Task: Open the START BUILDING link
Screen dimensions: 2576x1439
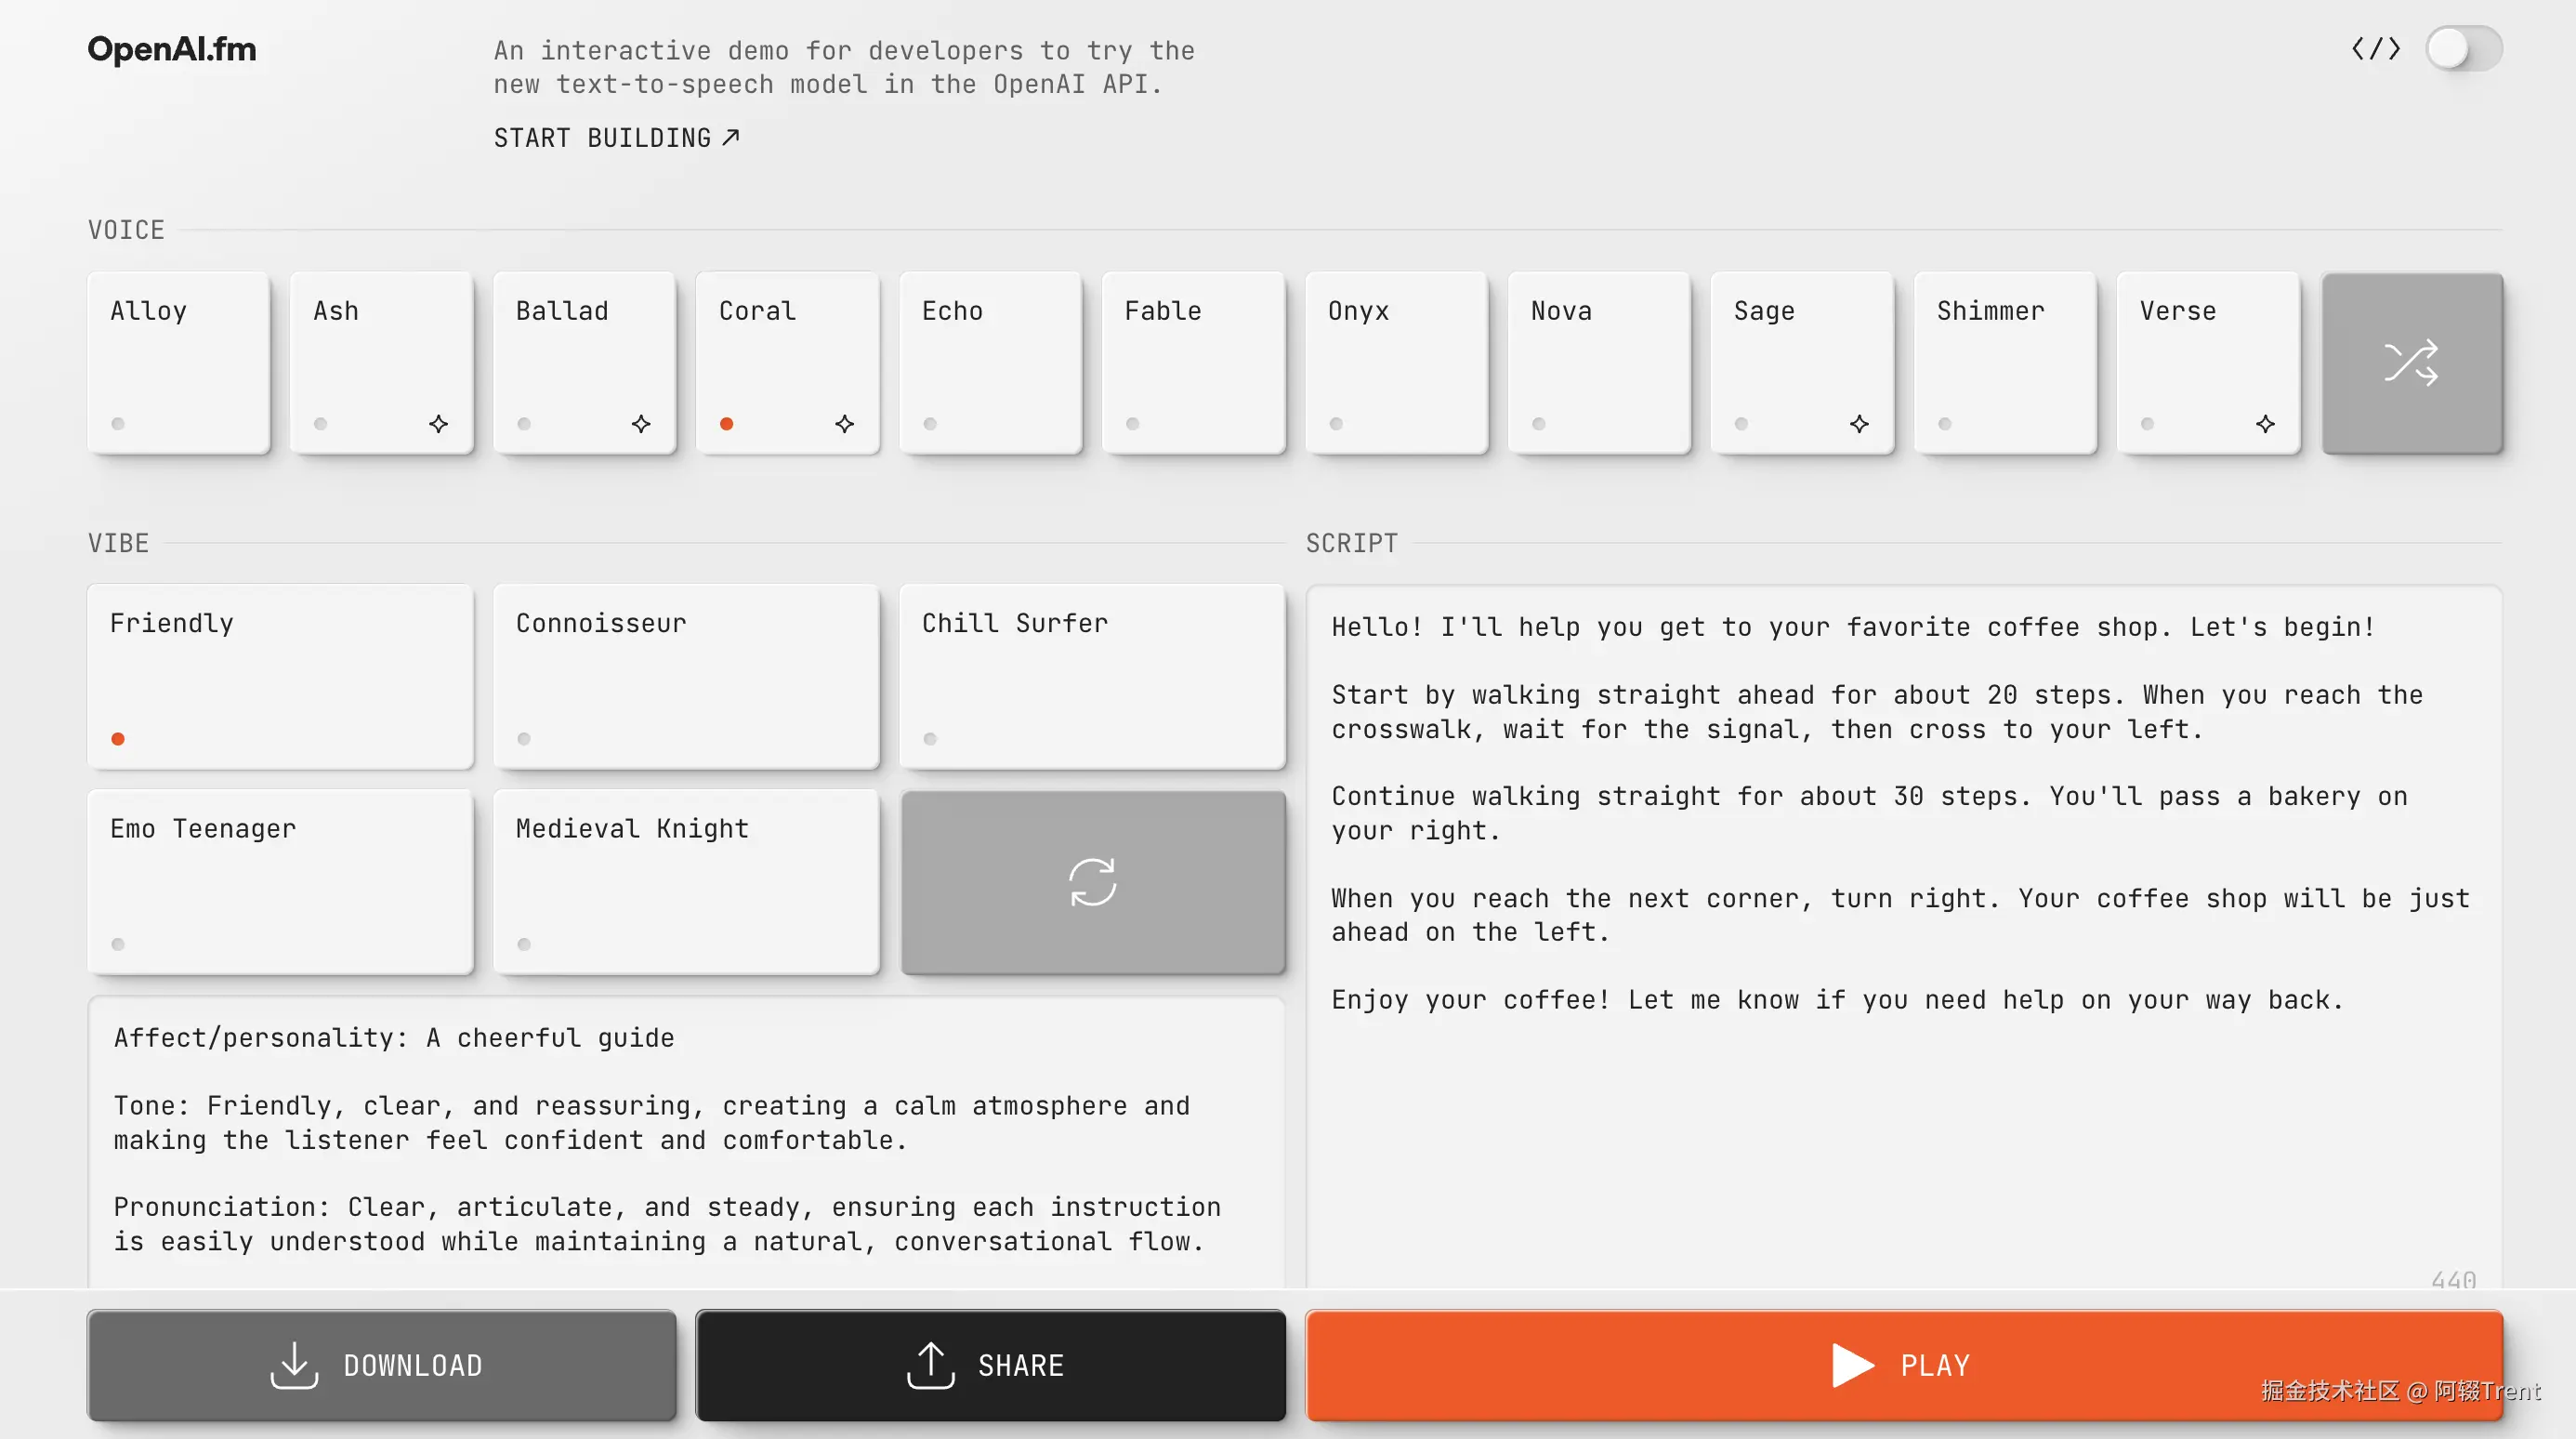Action: pos(616,138)
